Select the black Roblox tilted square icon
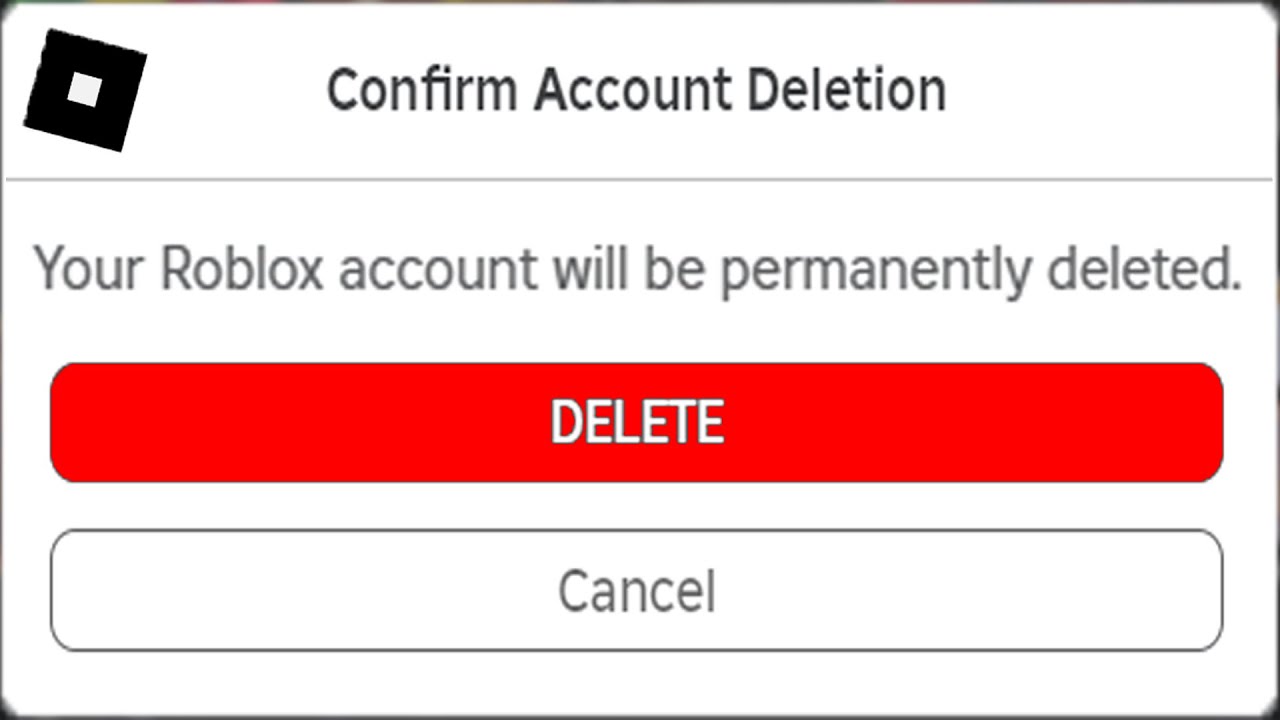 84,91
